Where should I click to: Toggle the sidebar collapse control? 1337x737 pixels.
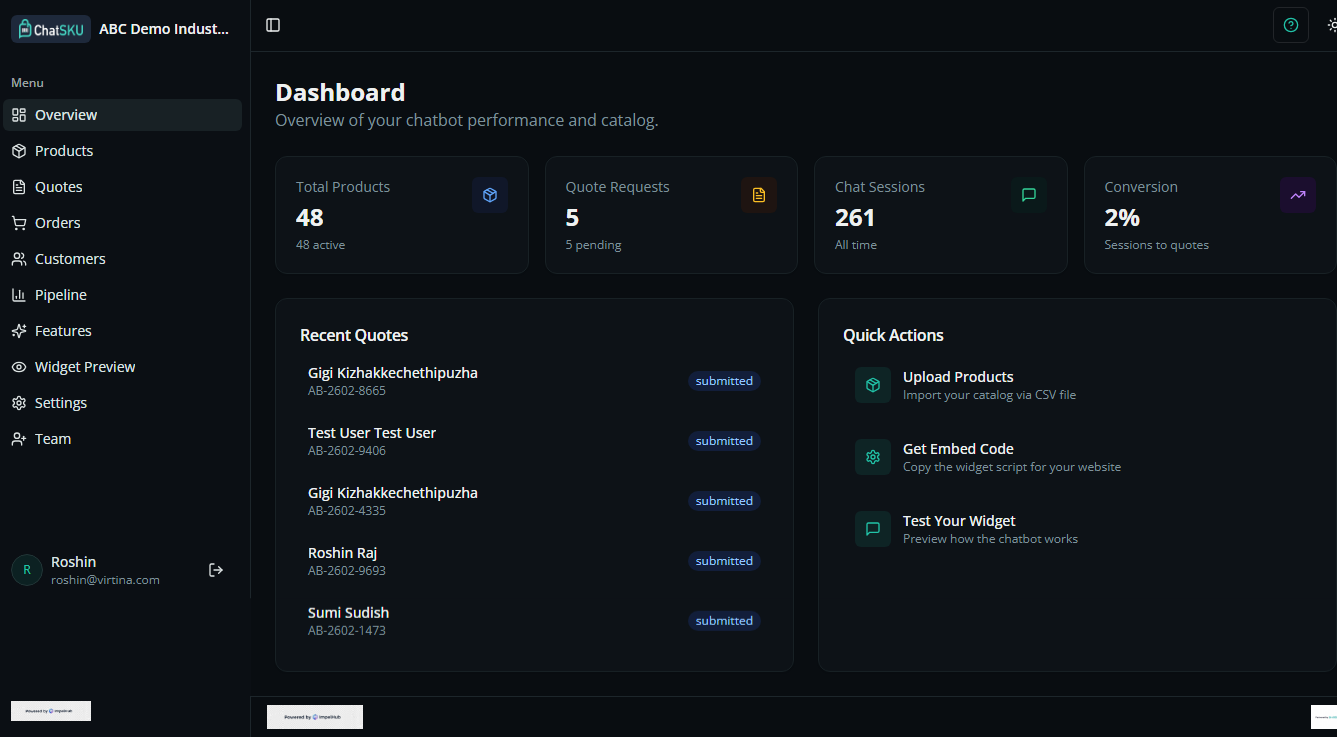(273, 25)
